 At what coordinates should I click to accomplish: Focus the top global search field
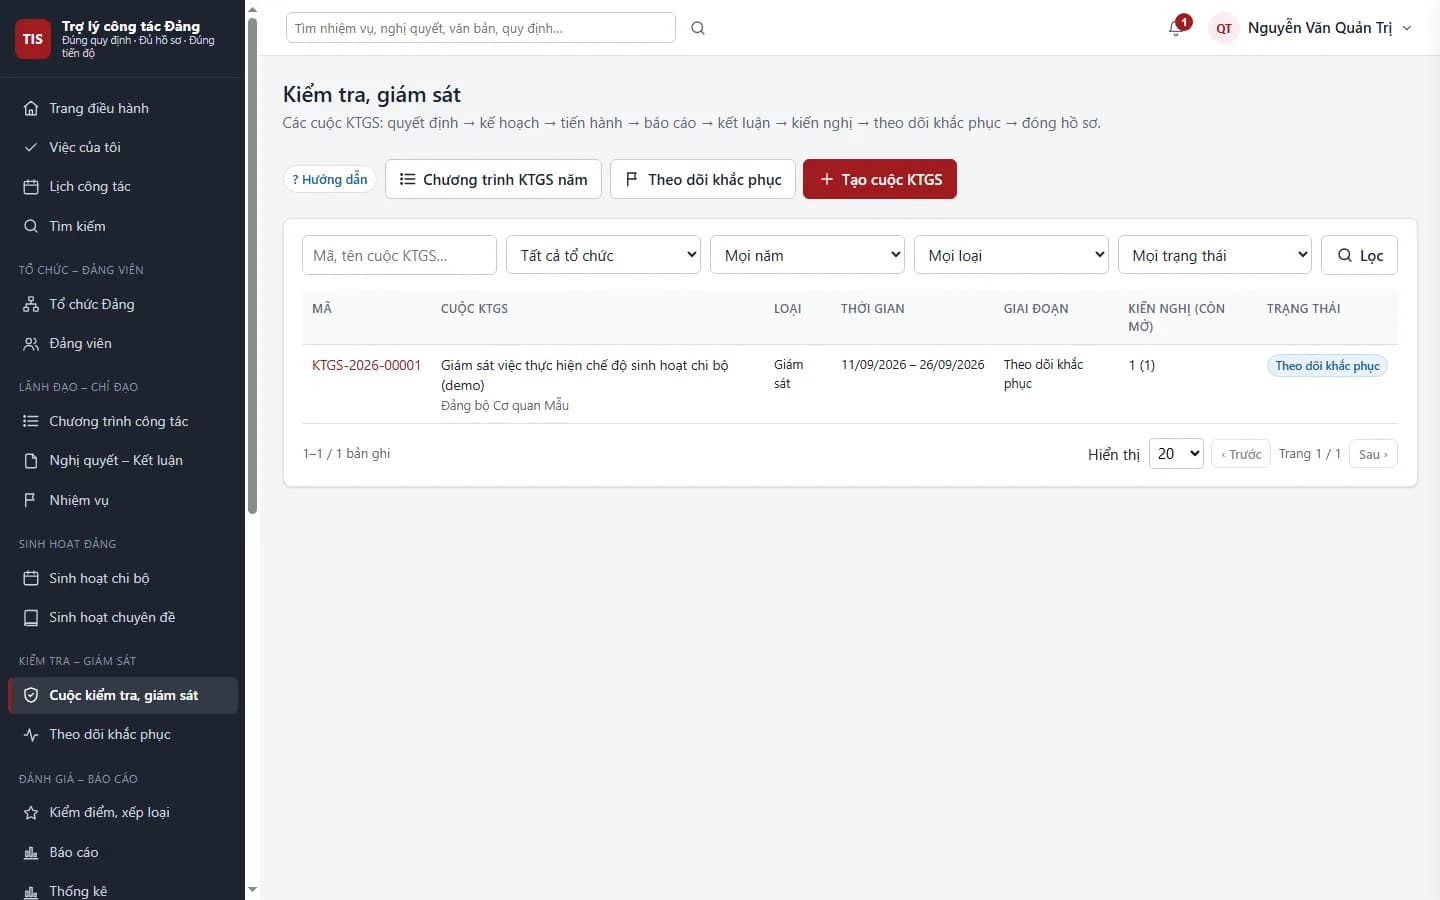coord(481,28)
